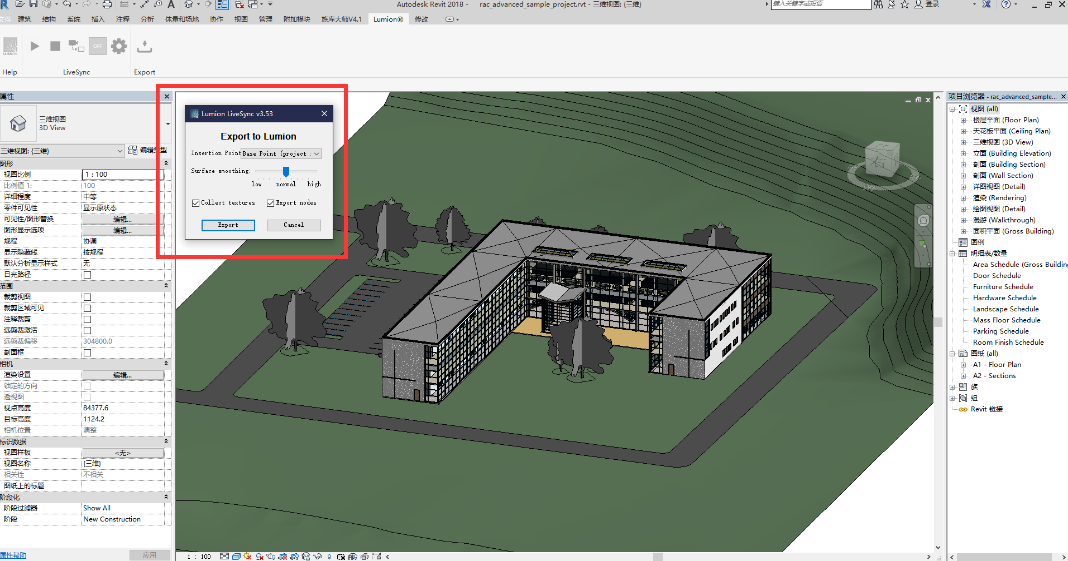
Task: Click the visual style icon in view control bar
Action: tap(236, 556)
